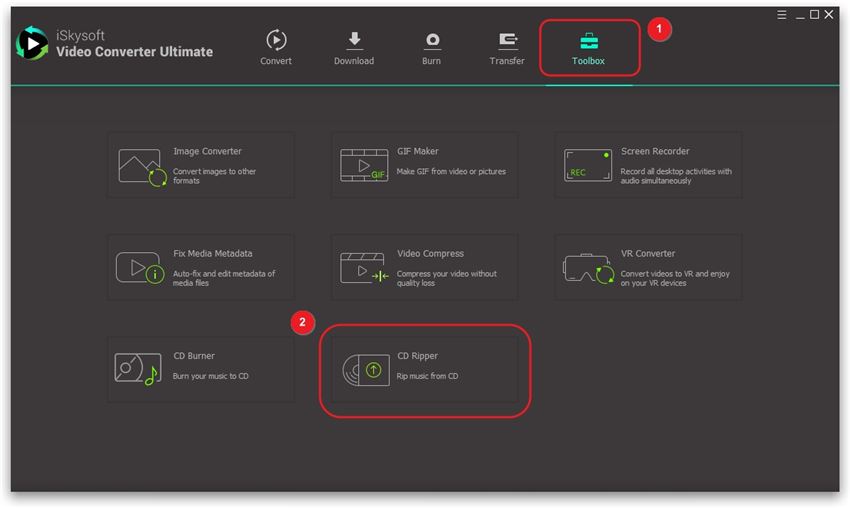
Task: Go to the Transfer tab
Action: [507, 47]
